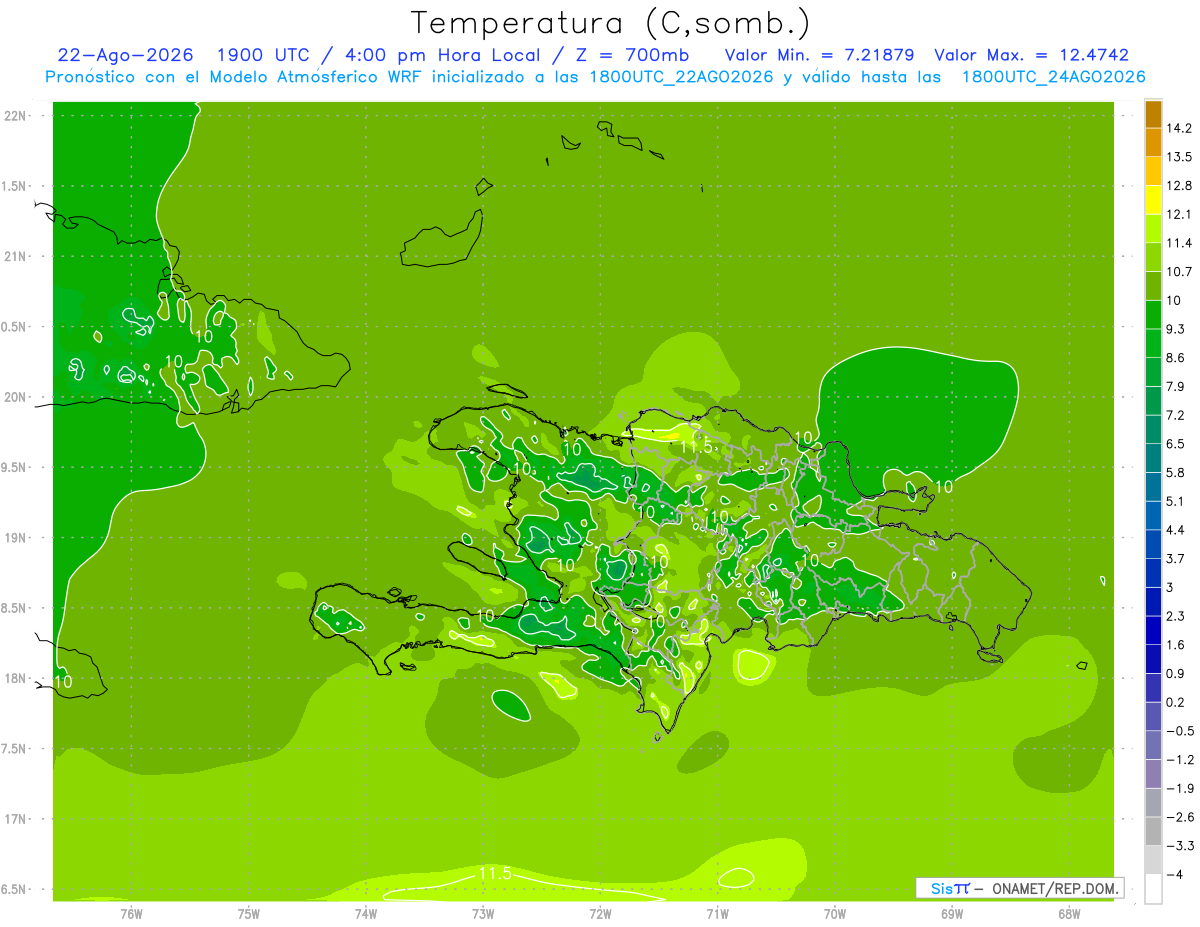Click the '5.8' legend value
The image size is (1200, 927).
[1175, 472]
